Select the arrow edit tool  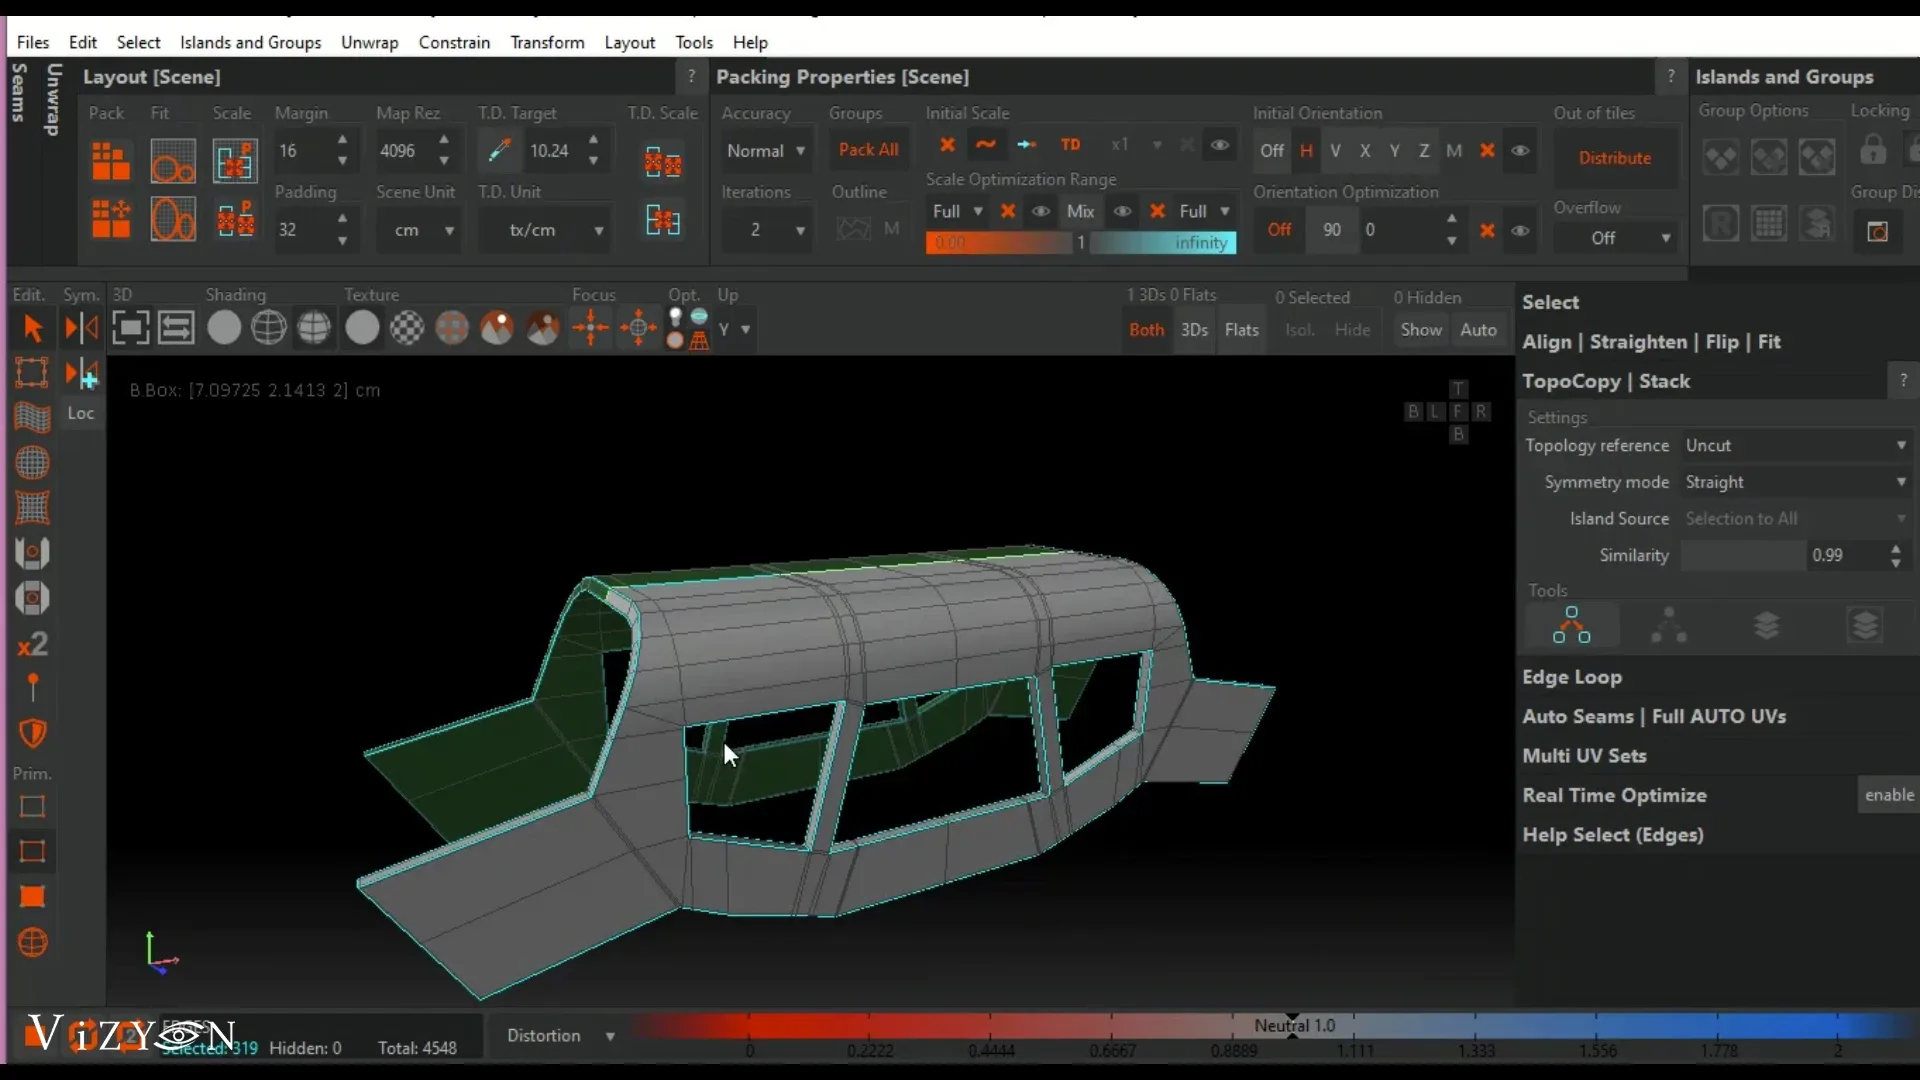tap(32, 328)
